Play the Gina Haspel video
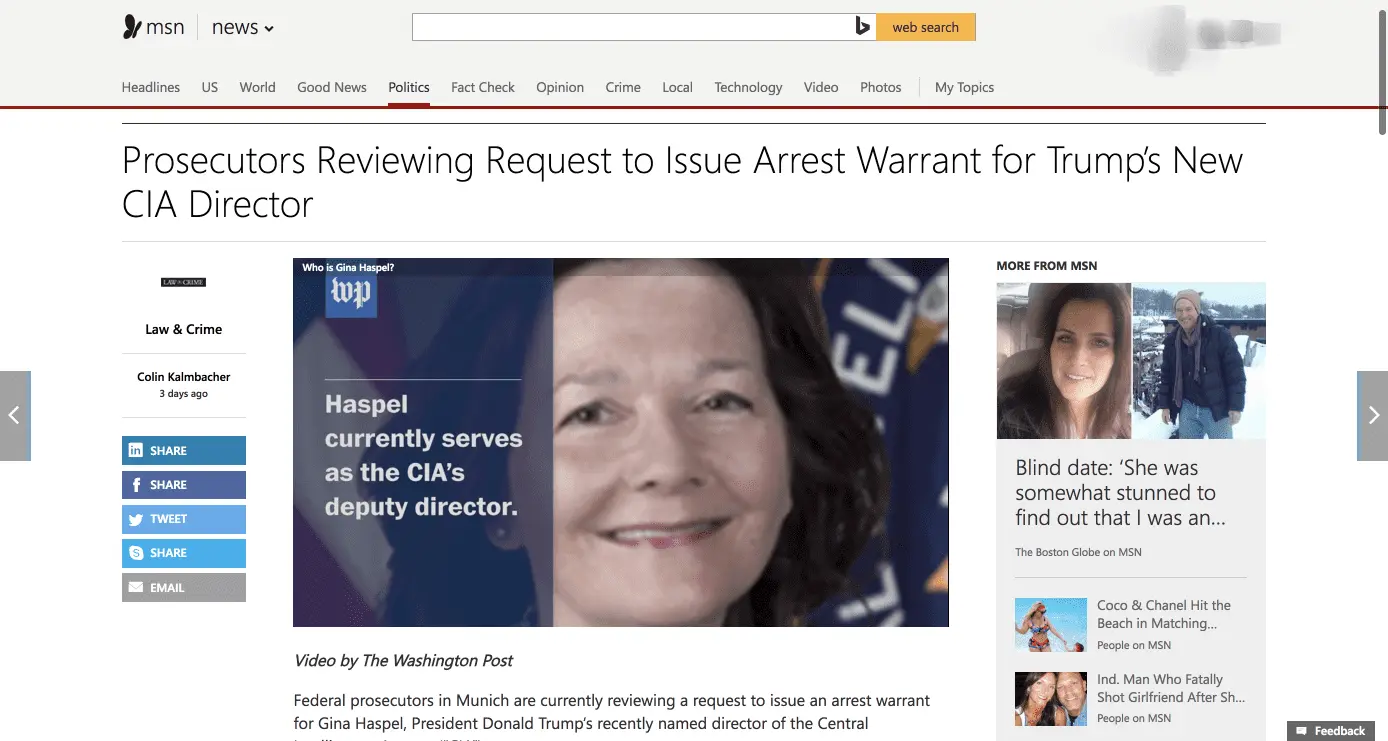1388x741 pixels. pyautogui.click(x=621, y=443)
